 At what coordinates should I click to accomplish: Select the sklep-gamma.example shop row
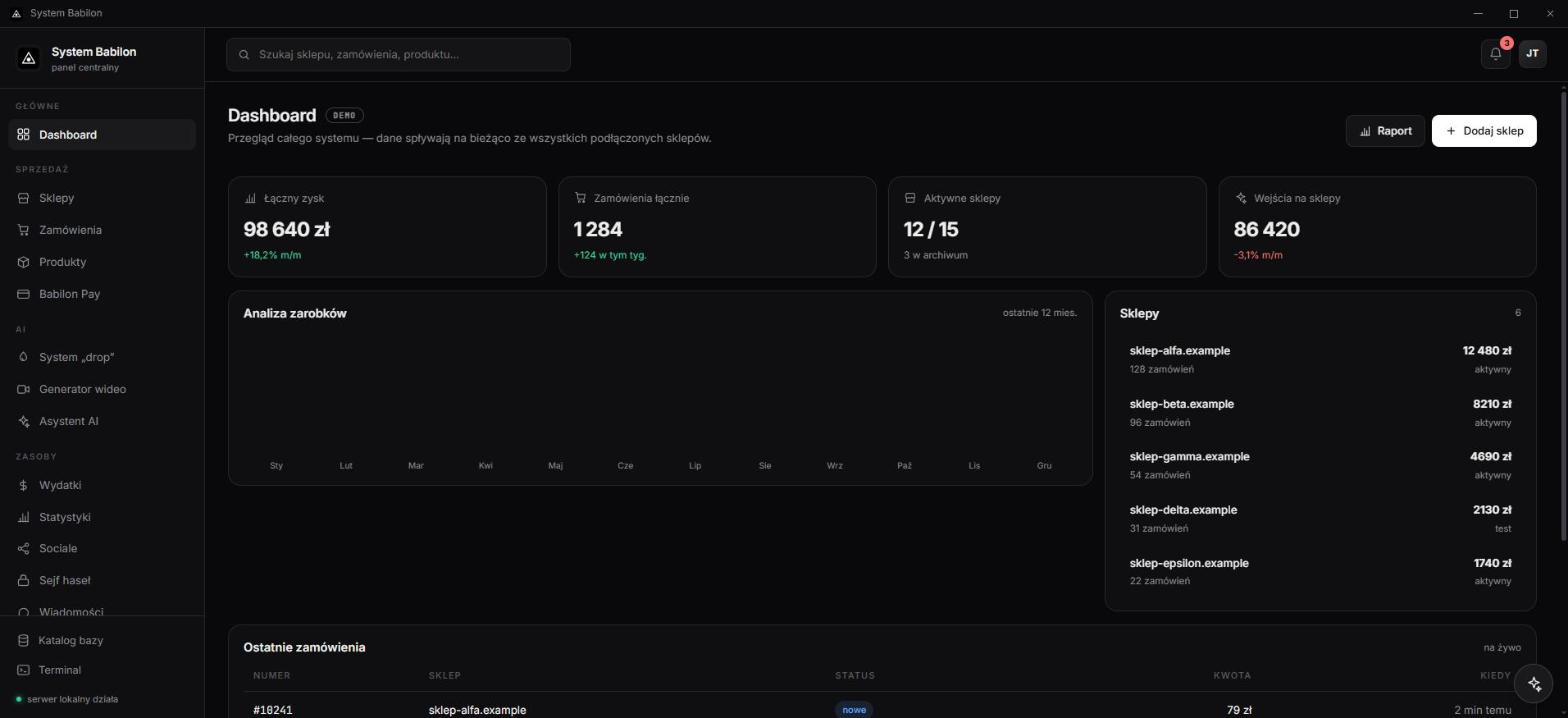1320,466
